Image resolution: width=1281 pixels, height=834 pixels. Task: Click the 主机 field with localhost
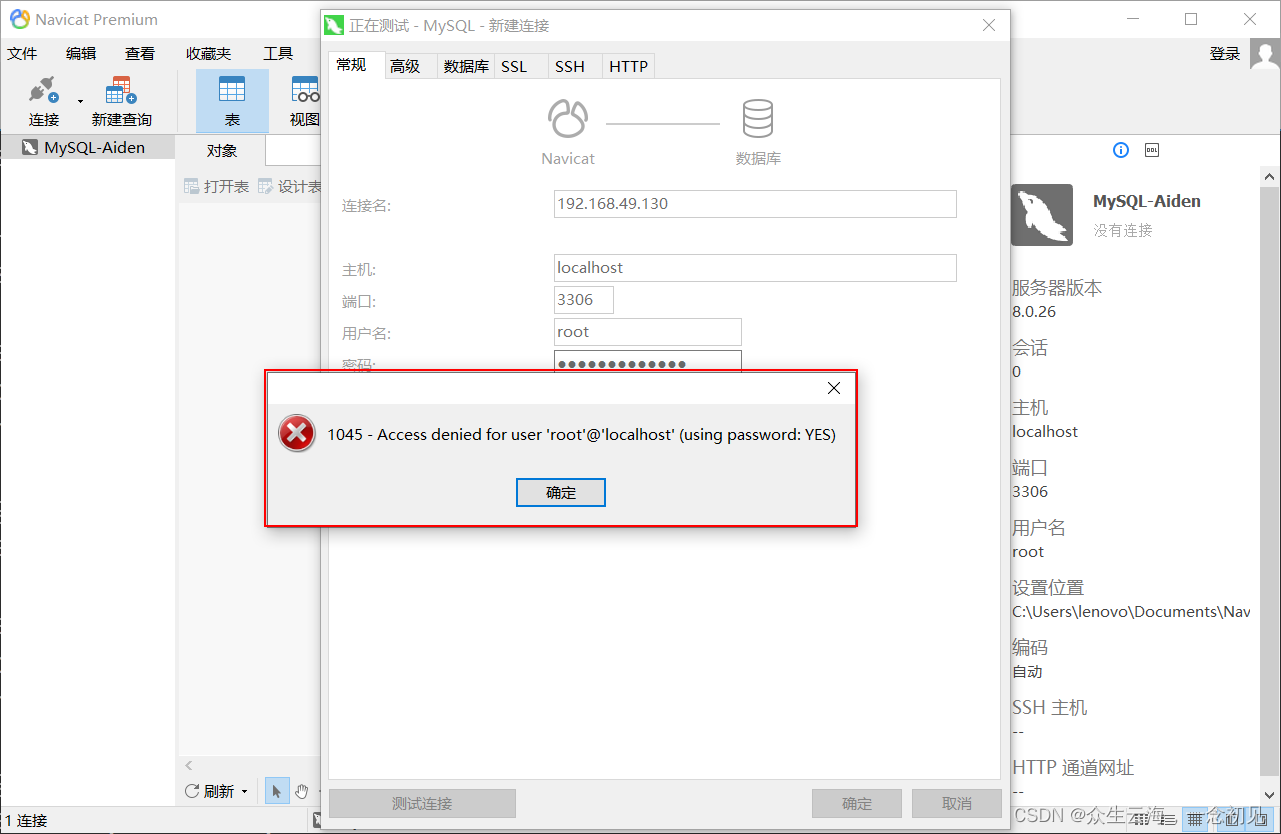point(755,268)
